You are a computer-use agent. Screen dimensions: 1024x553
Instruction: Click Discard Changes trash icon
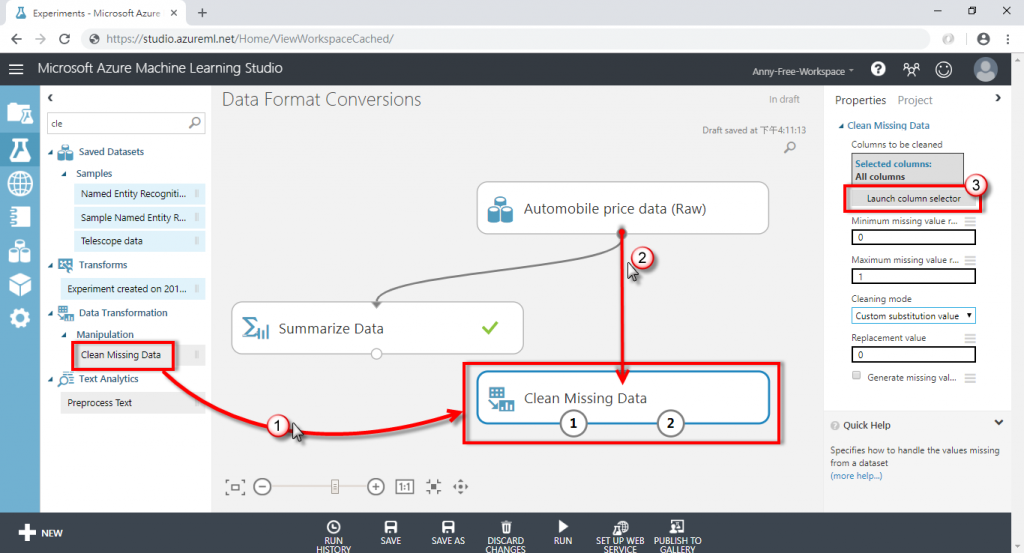click(505, 536)
